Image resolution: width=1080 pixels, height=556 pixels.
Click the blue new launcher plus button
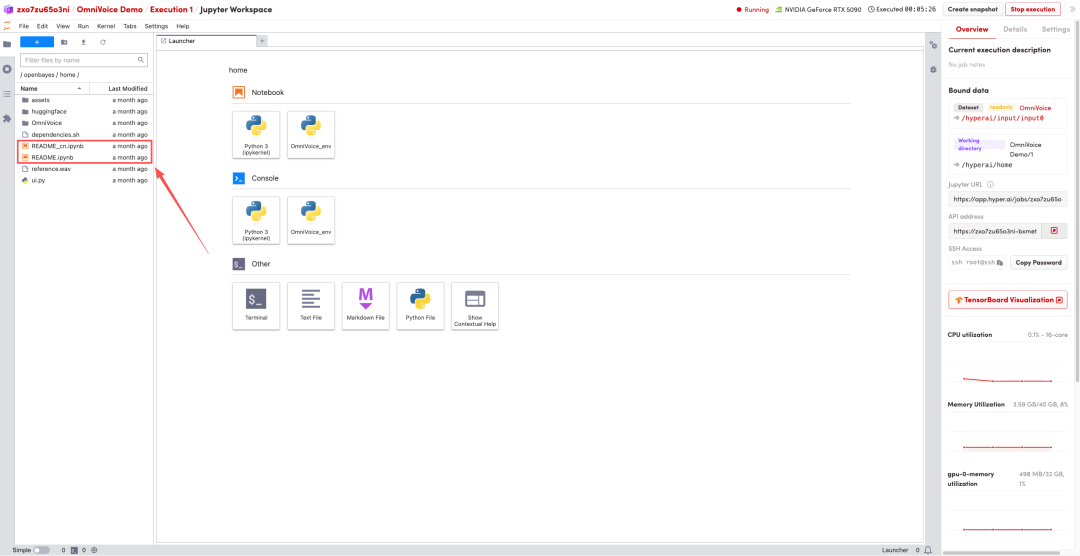37,42
